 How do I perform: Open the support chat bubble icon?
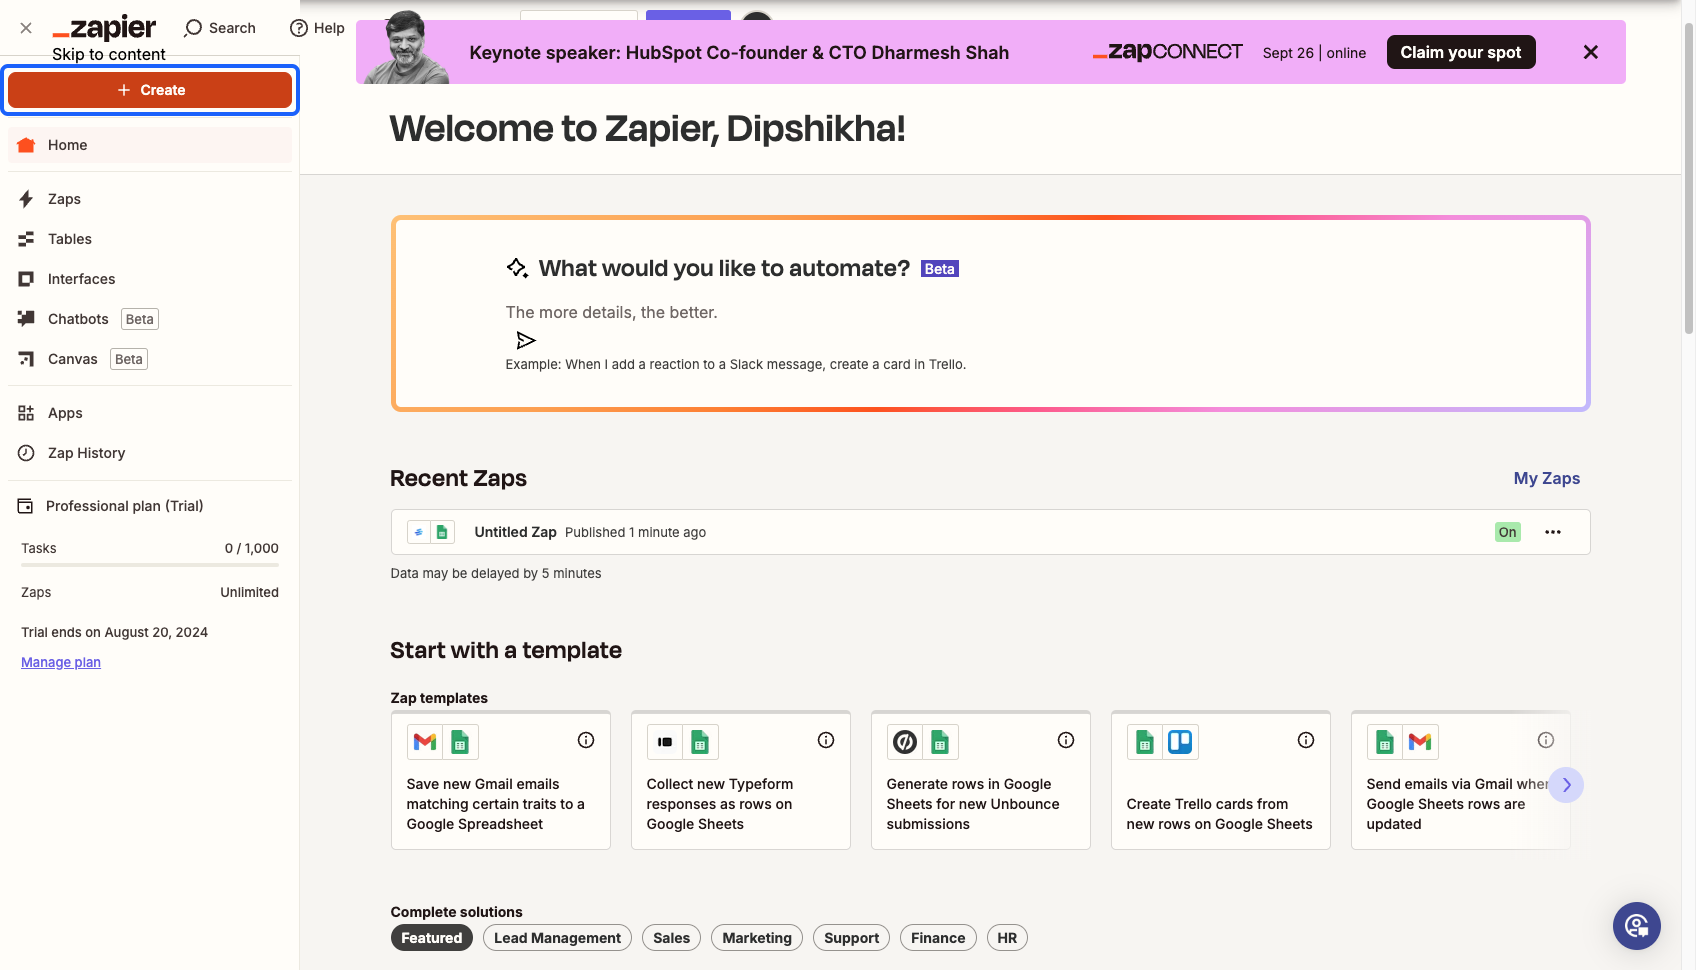point(1637,926)
